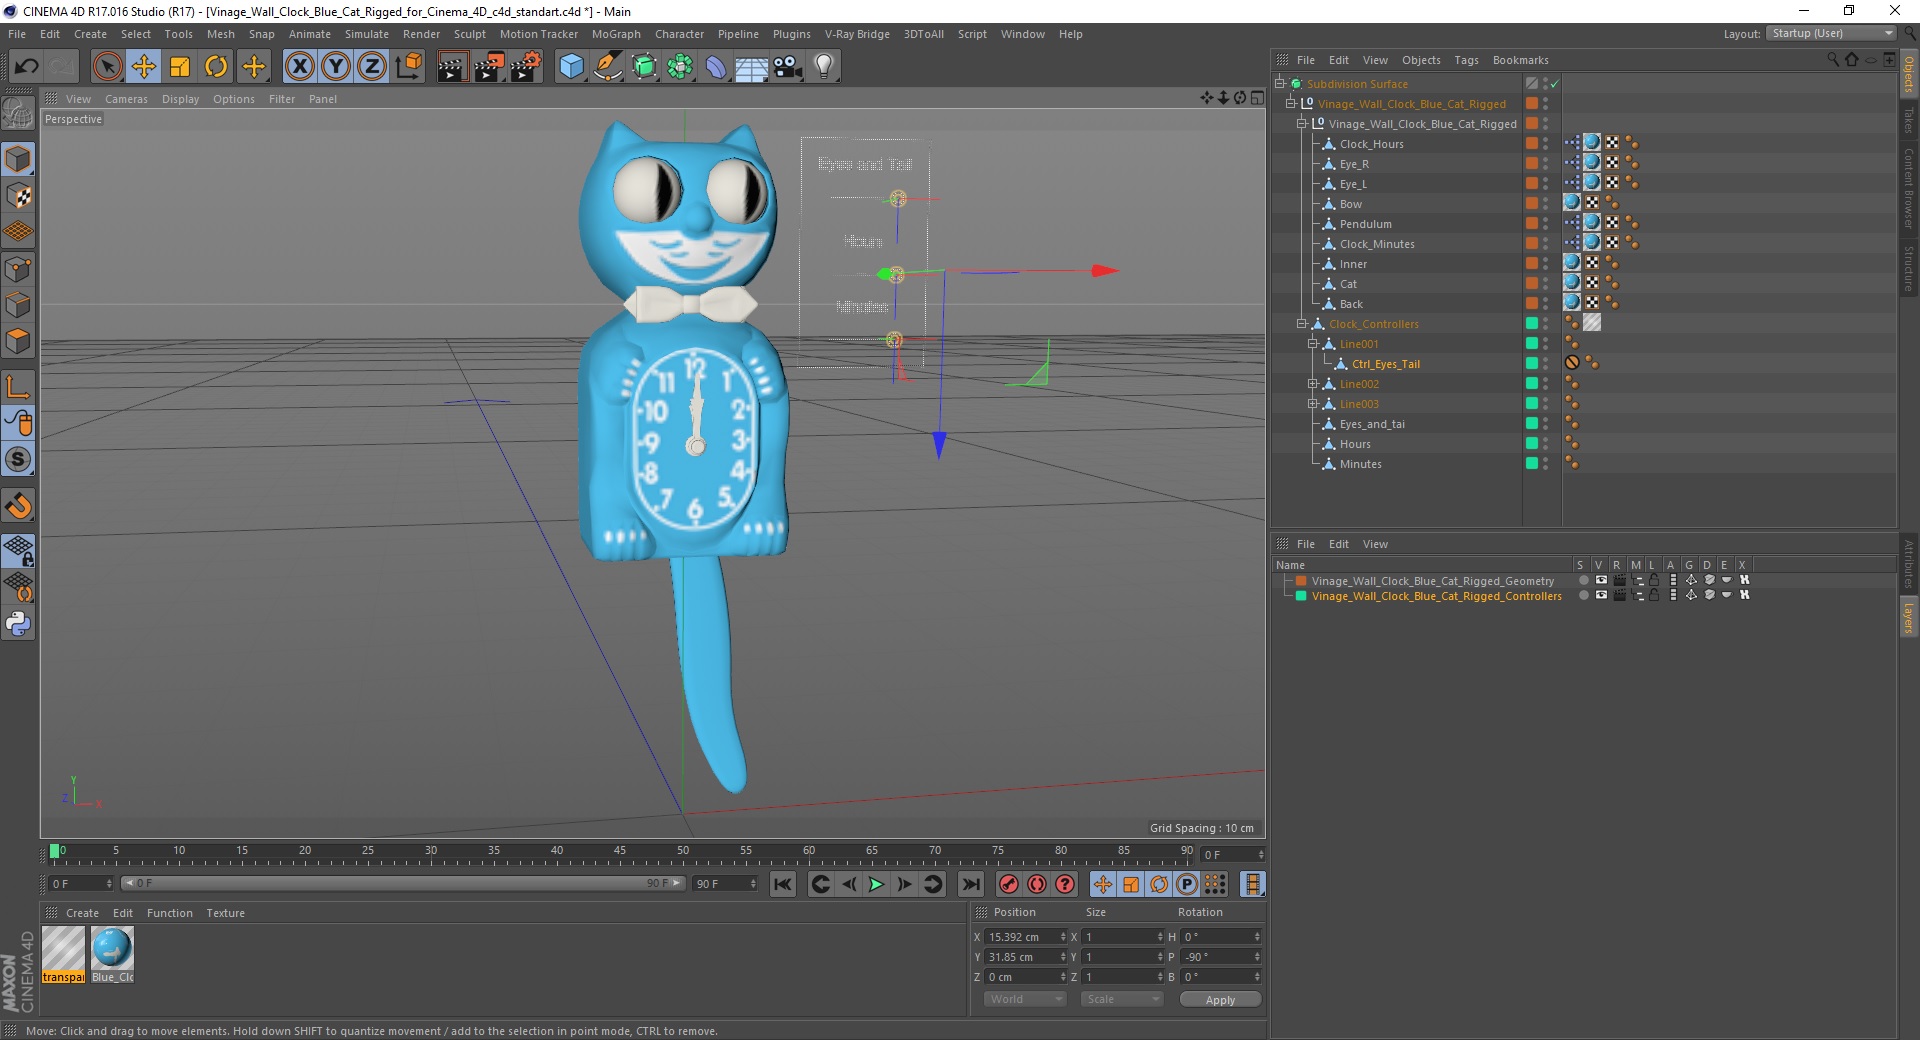Click the green Clock_Controllers layer color swatch
The image size is (1920, 1040).
click(1531, 323)
